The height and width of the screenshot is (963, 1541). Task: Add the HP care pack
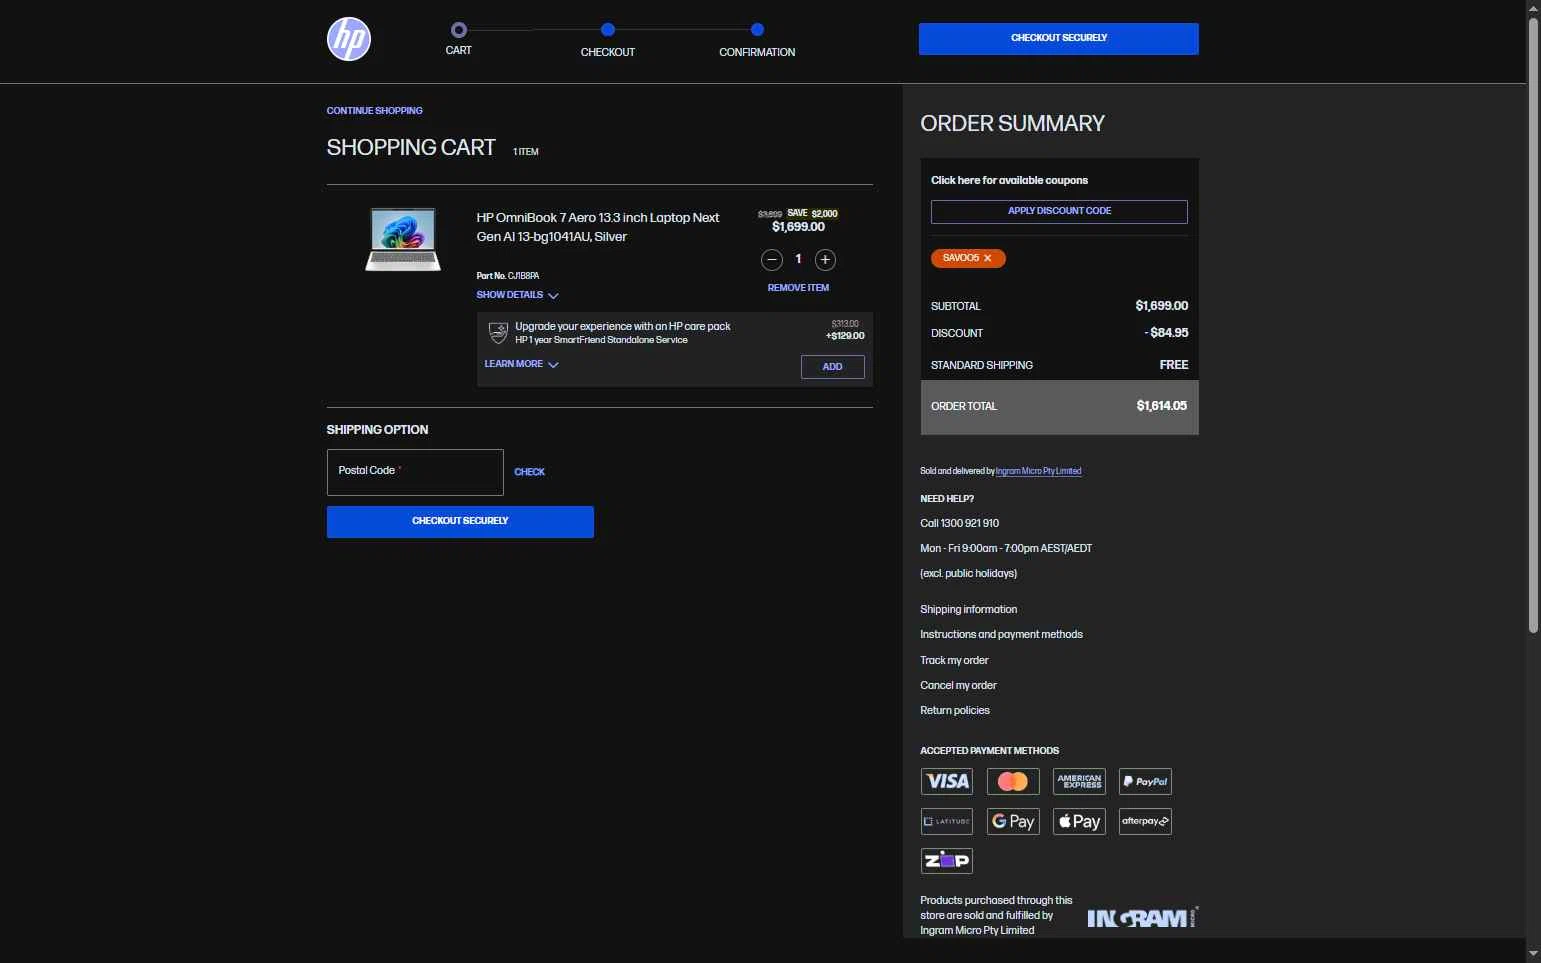point(833,367)
